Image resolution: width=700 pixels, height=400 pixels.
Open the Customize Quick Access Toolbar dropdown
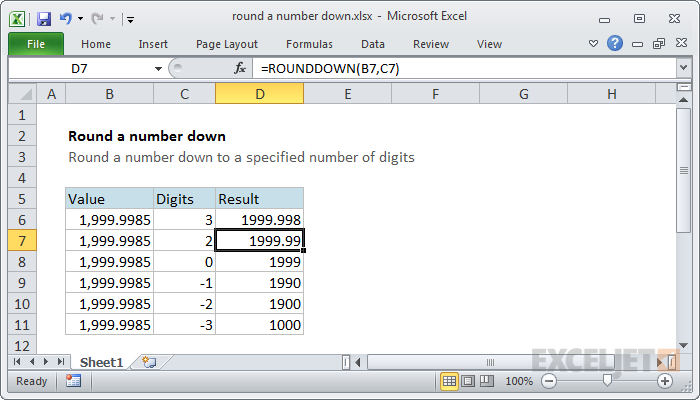point(130,19)
